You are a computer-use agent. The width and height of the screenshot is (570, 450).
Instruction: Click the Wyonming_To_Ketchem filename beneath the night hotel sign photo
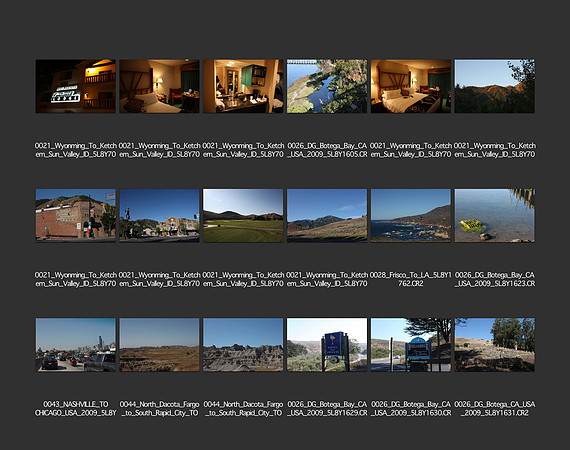click(x=76, y=150)
